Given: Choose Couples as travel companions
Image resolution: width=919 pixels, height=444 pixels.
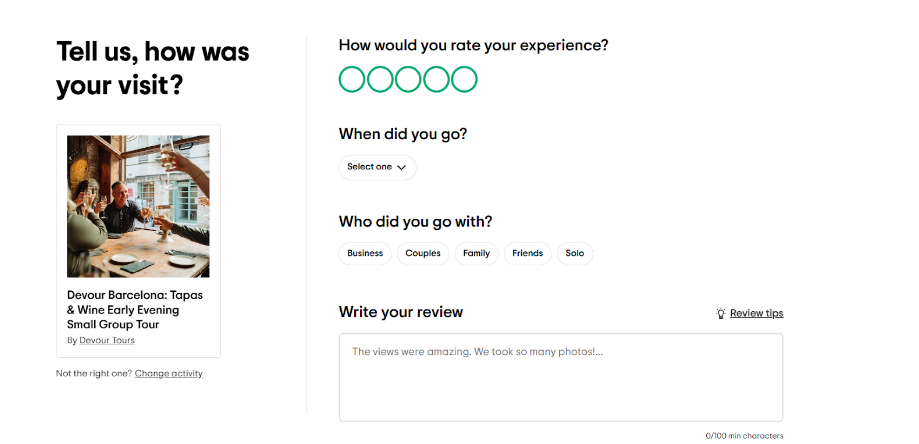Looking at the screenshot, I should tap(423, 253).
